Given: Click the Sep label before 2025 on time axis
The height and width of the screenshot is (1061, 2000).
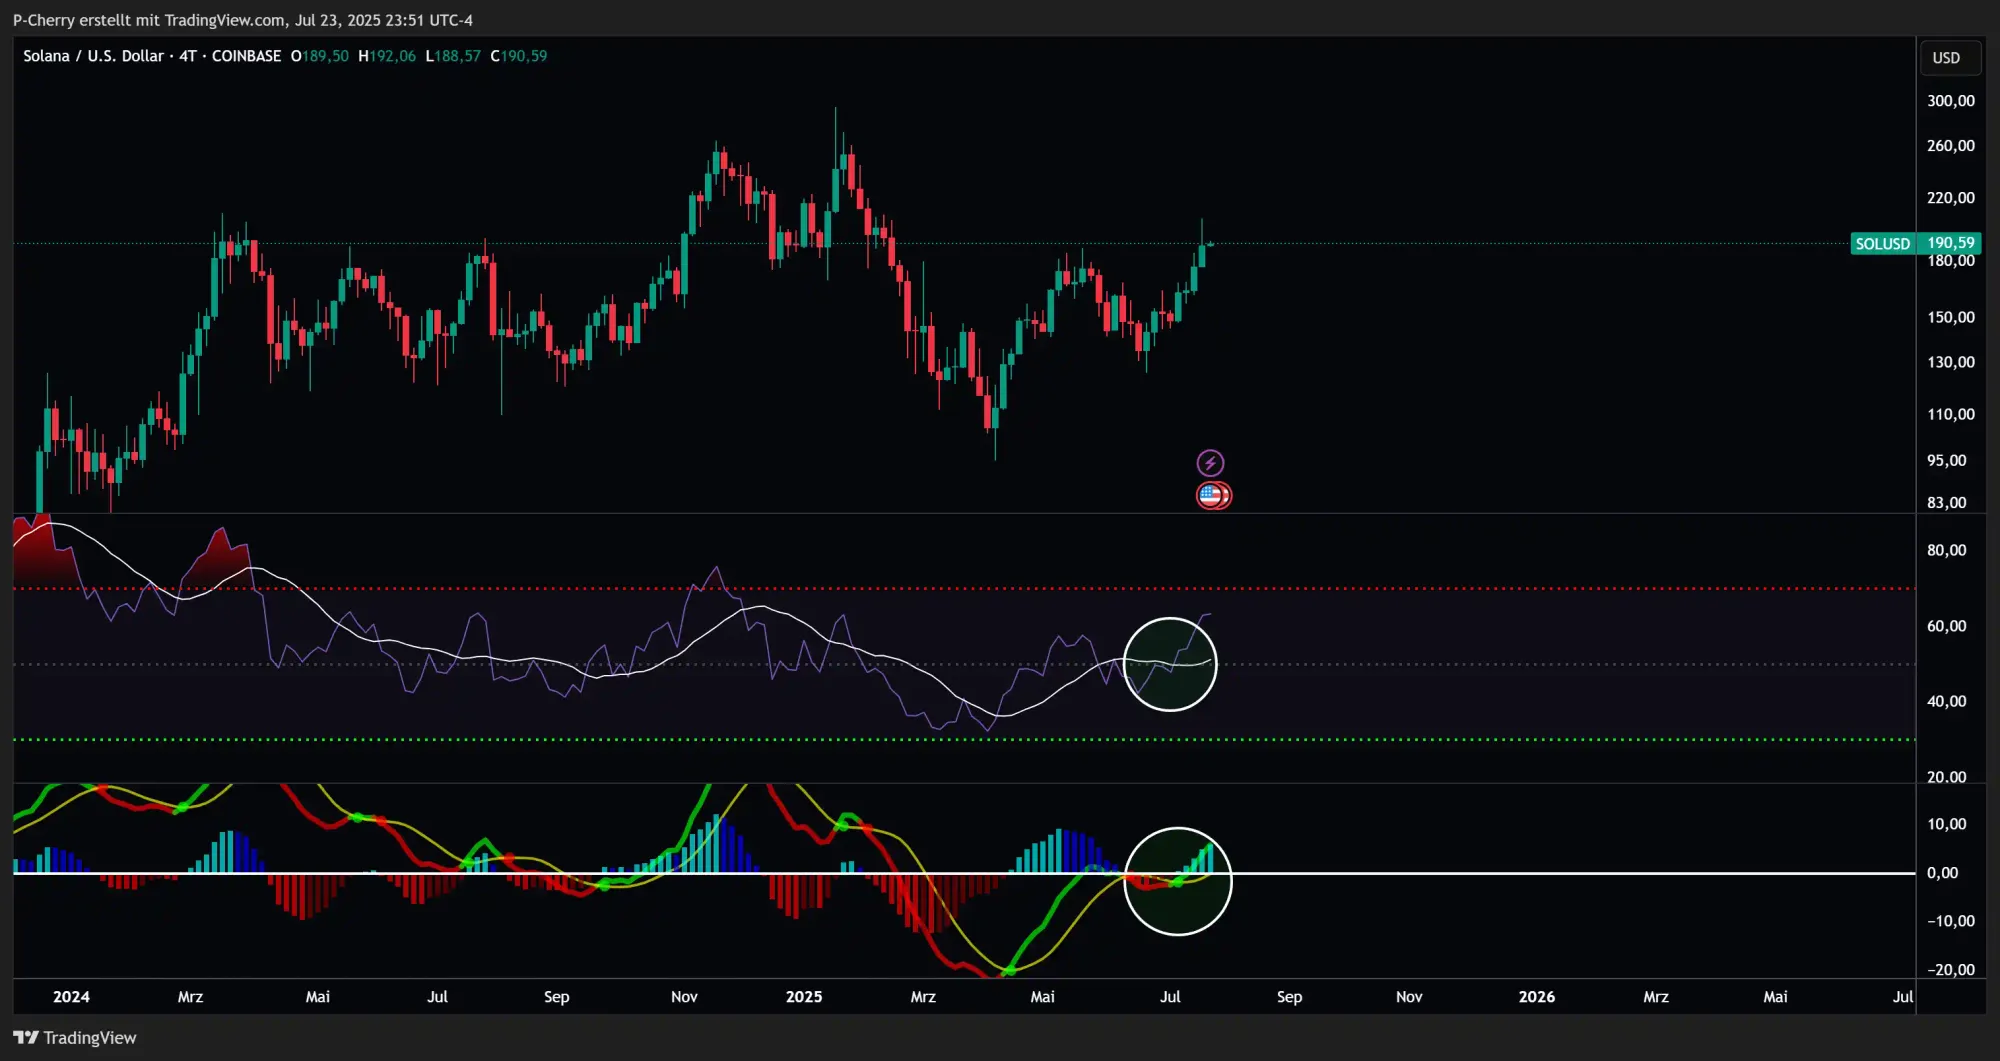Looking at the screenshot, I should click(x=557, y=997).
